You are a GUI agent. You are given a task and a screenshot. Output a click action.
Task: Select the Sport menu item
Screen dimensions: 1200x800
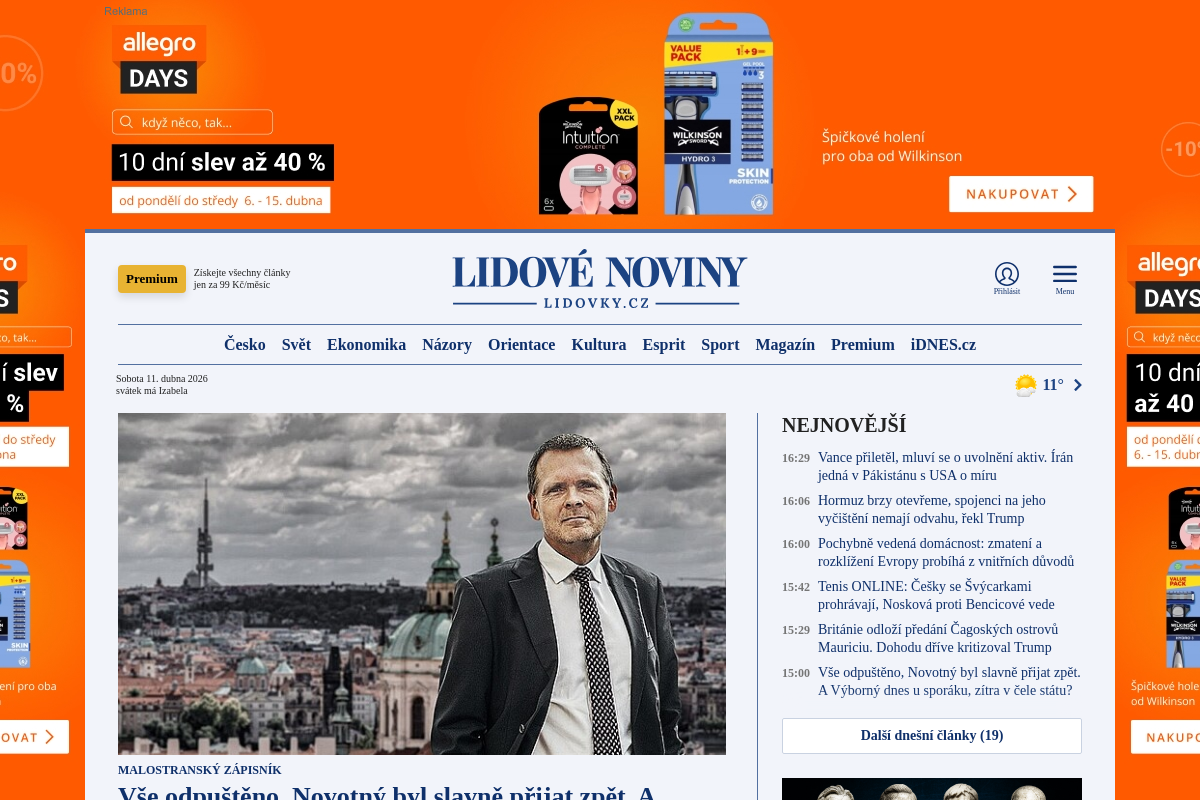pyautogui.click(x=720, y=345)
